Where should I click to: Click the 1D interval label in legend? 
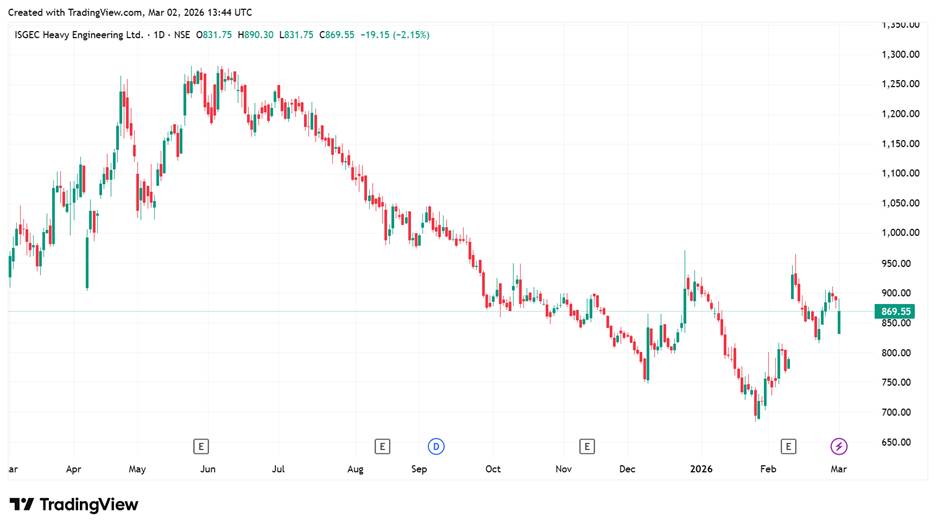pos(159,35)
